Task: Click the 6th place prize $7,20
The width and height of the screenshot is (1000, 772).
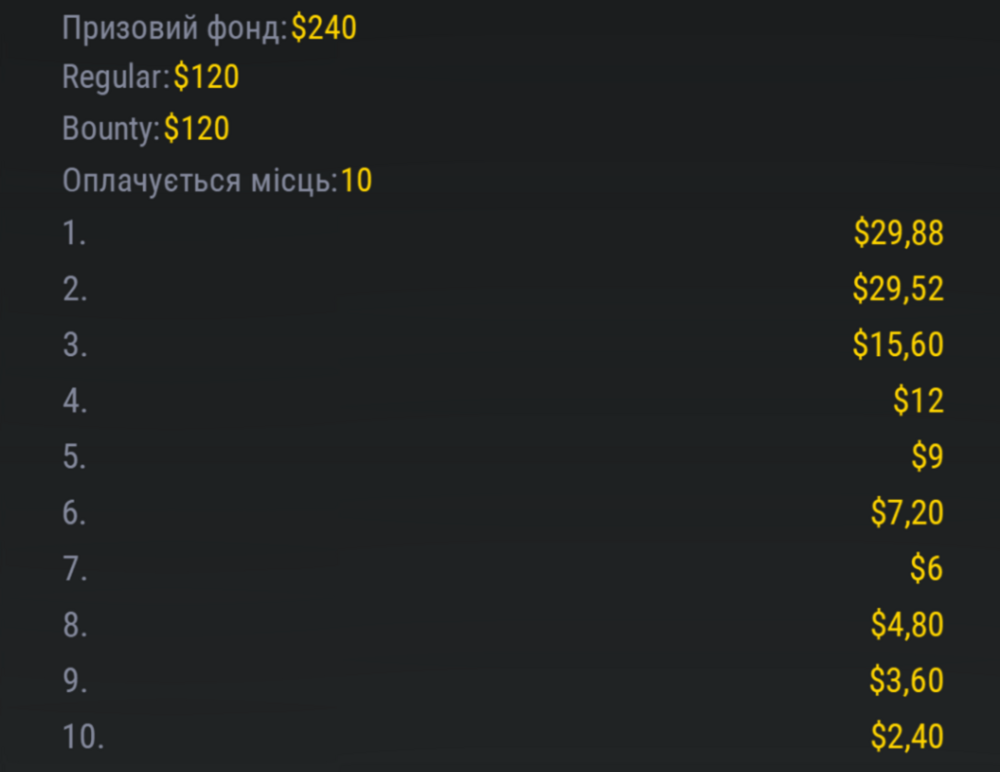Action: (x=907, y=512)
